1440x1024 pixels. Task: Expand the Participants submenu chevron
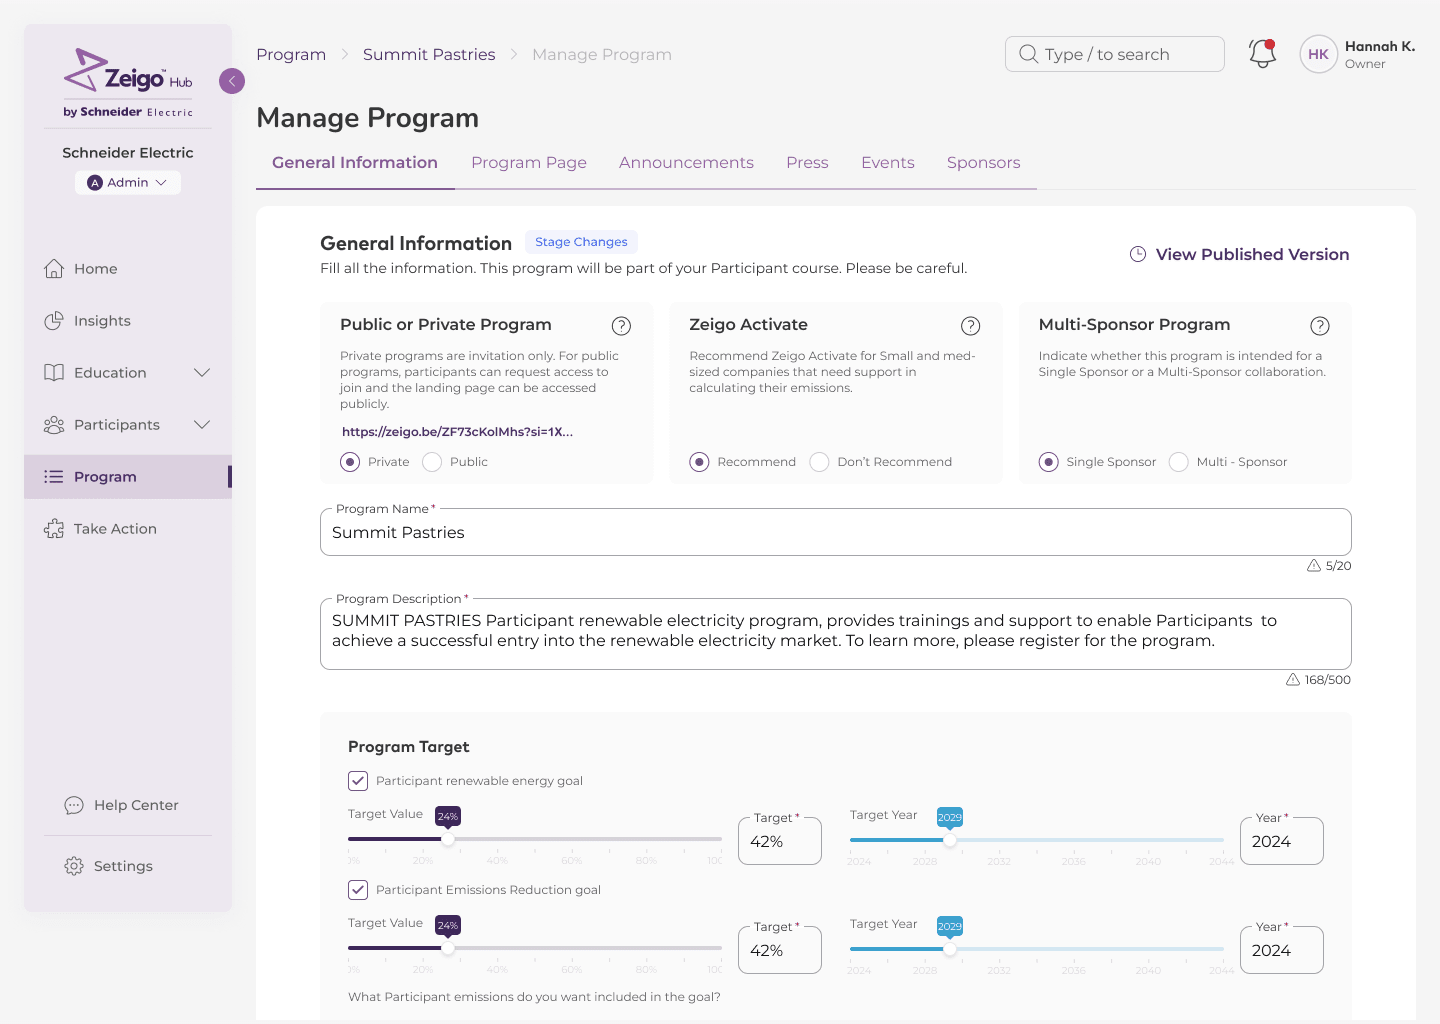[x=202, y=425]
